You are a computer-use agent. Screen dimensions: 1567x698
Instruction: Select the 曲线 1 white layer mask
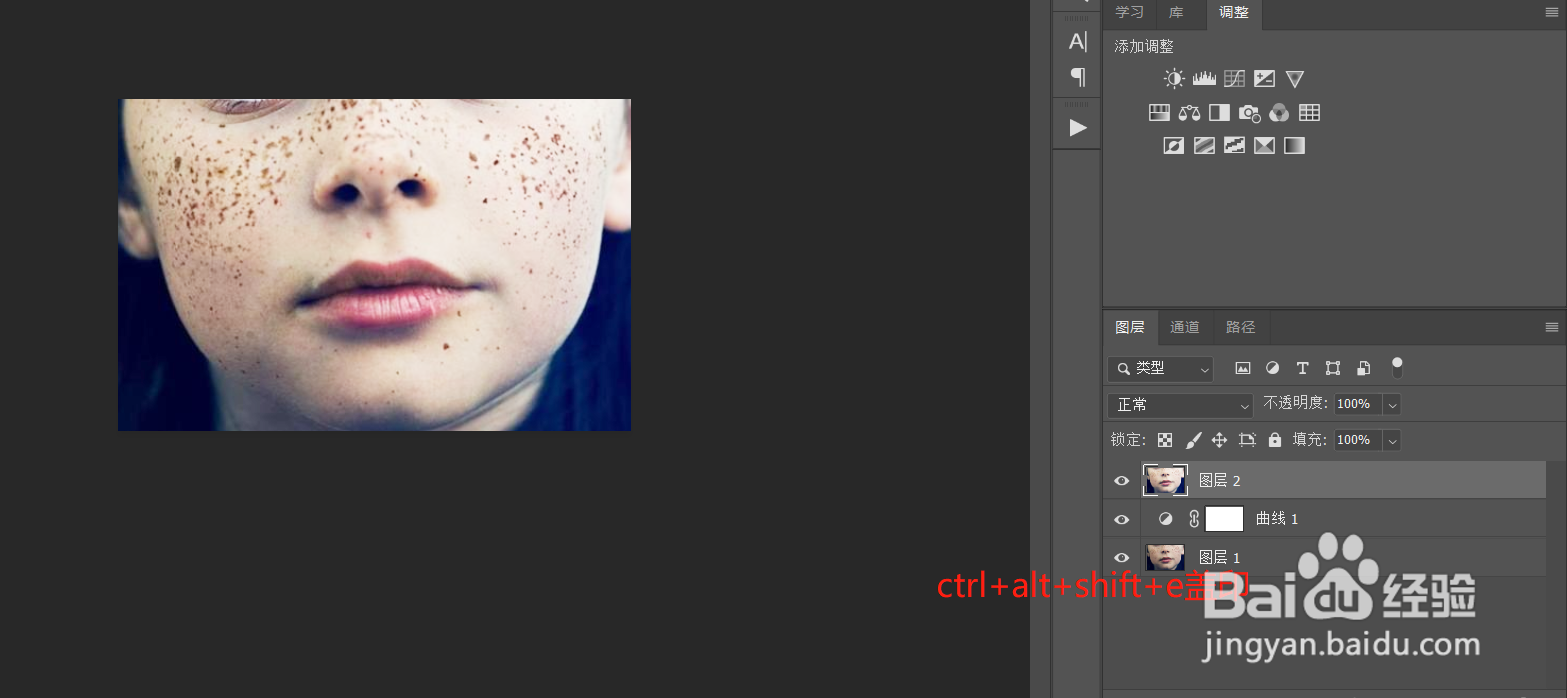[x=1225, y=519]
